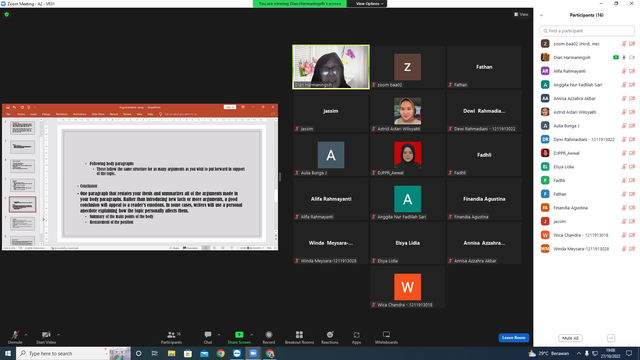Open Task View from the taskbar
The width and height of the screenshot is (640, 360).
pos(155,353)
